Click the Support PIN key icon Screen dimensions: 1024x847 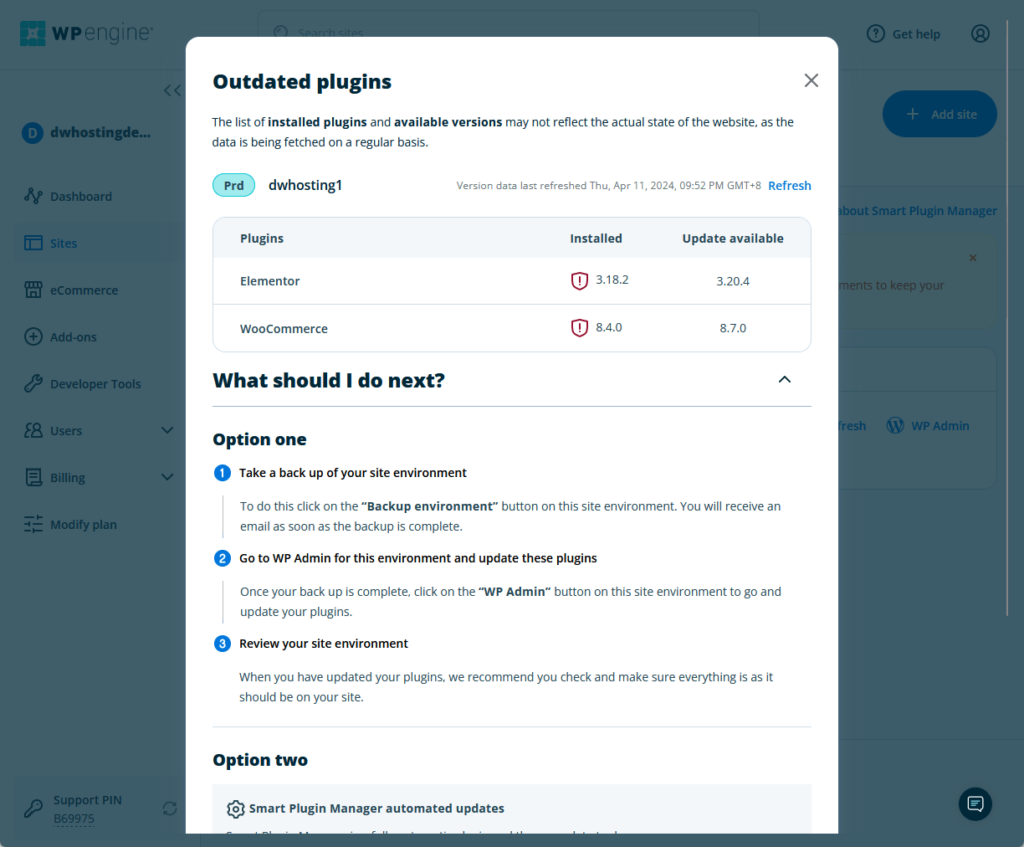(33, 808)
